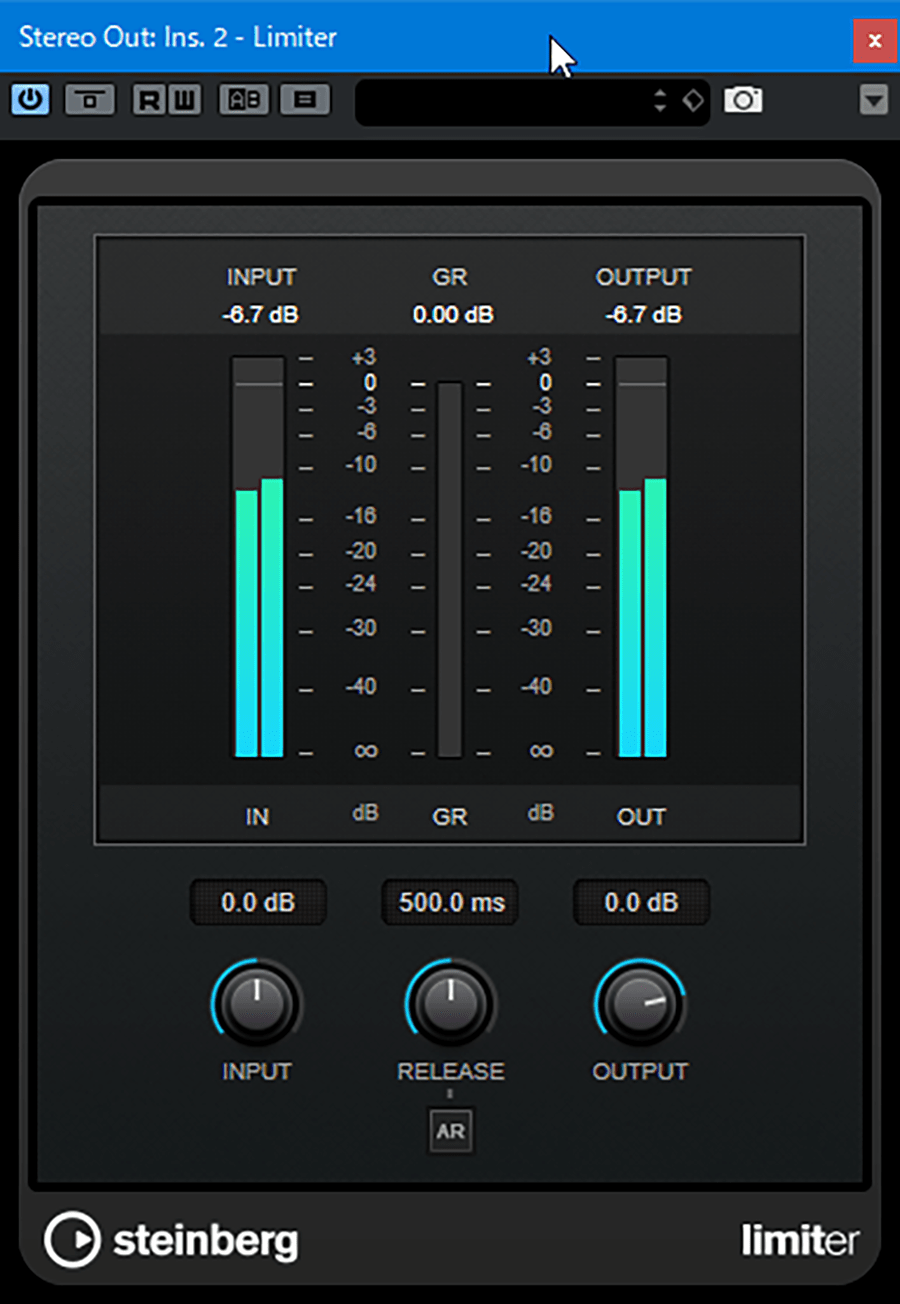
Task: Click the Output 0.0 dB value field
Action: pyautogui.click(x=641, y=903)
